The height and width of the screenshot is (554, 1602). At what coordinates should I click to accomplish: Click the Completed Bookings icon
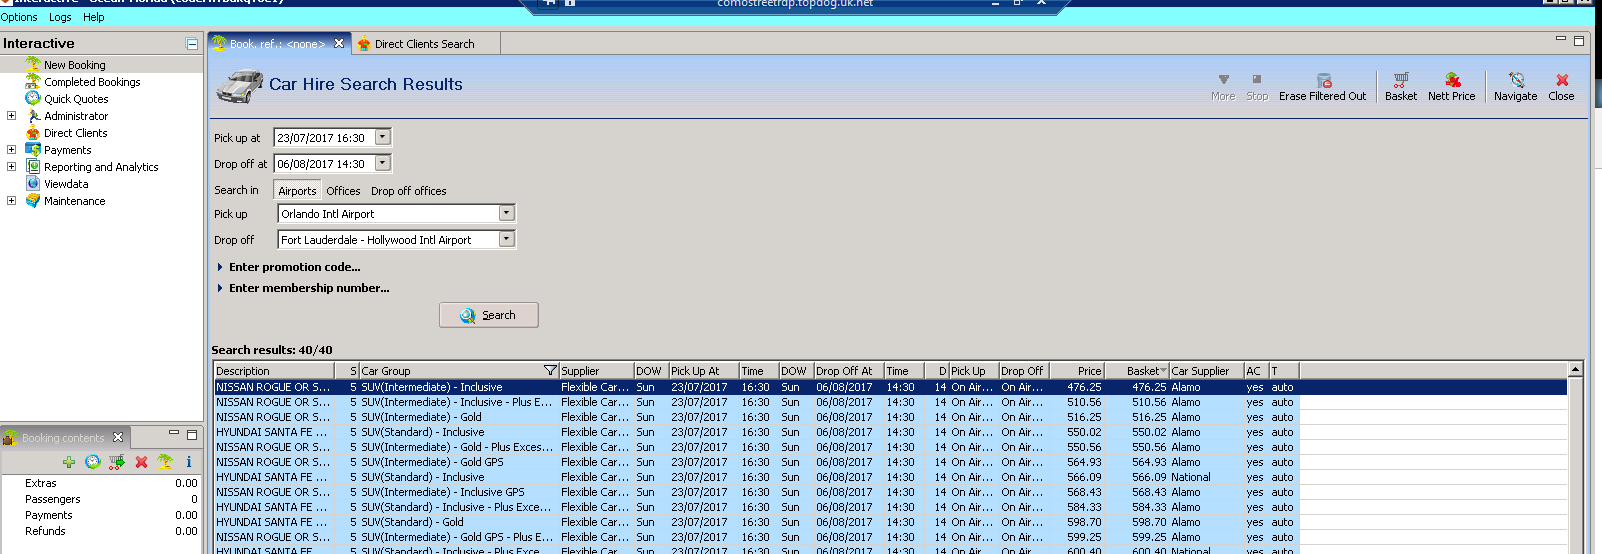pos(33,81)
